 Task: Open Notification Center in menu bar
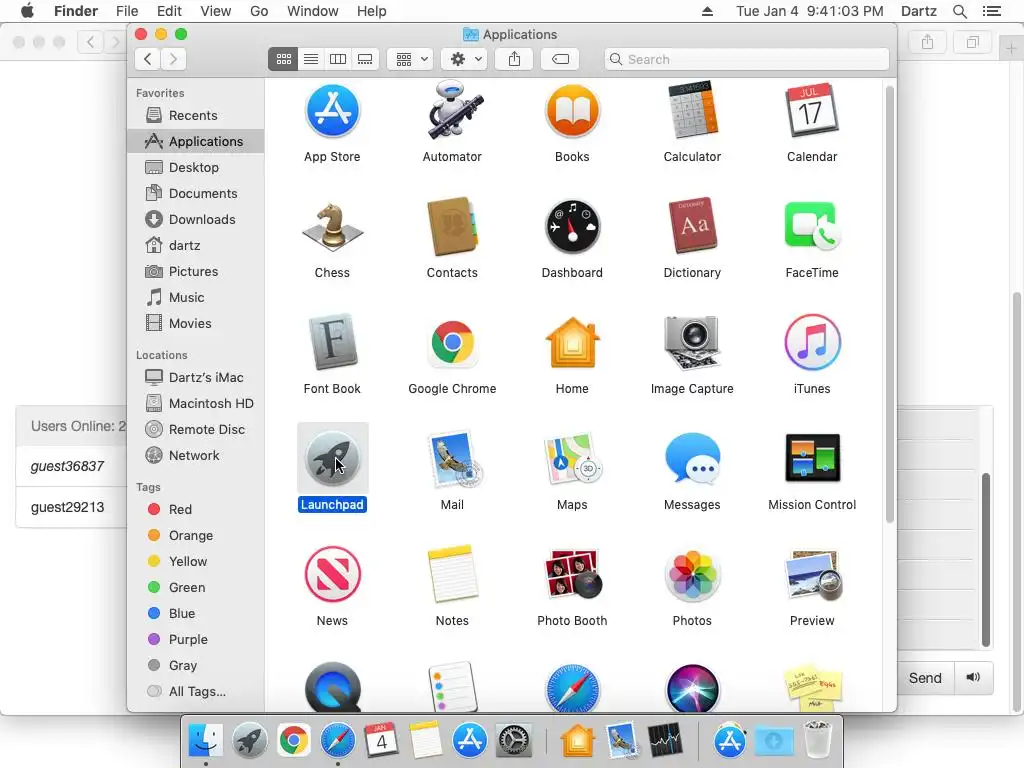991,11
